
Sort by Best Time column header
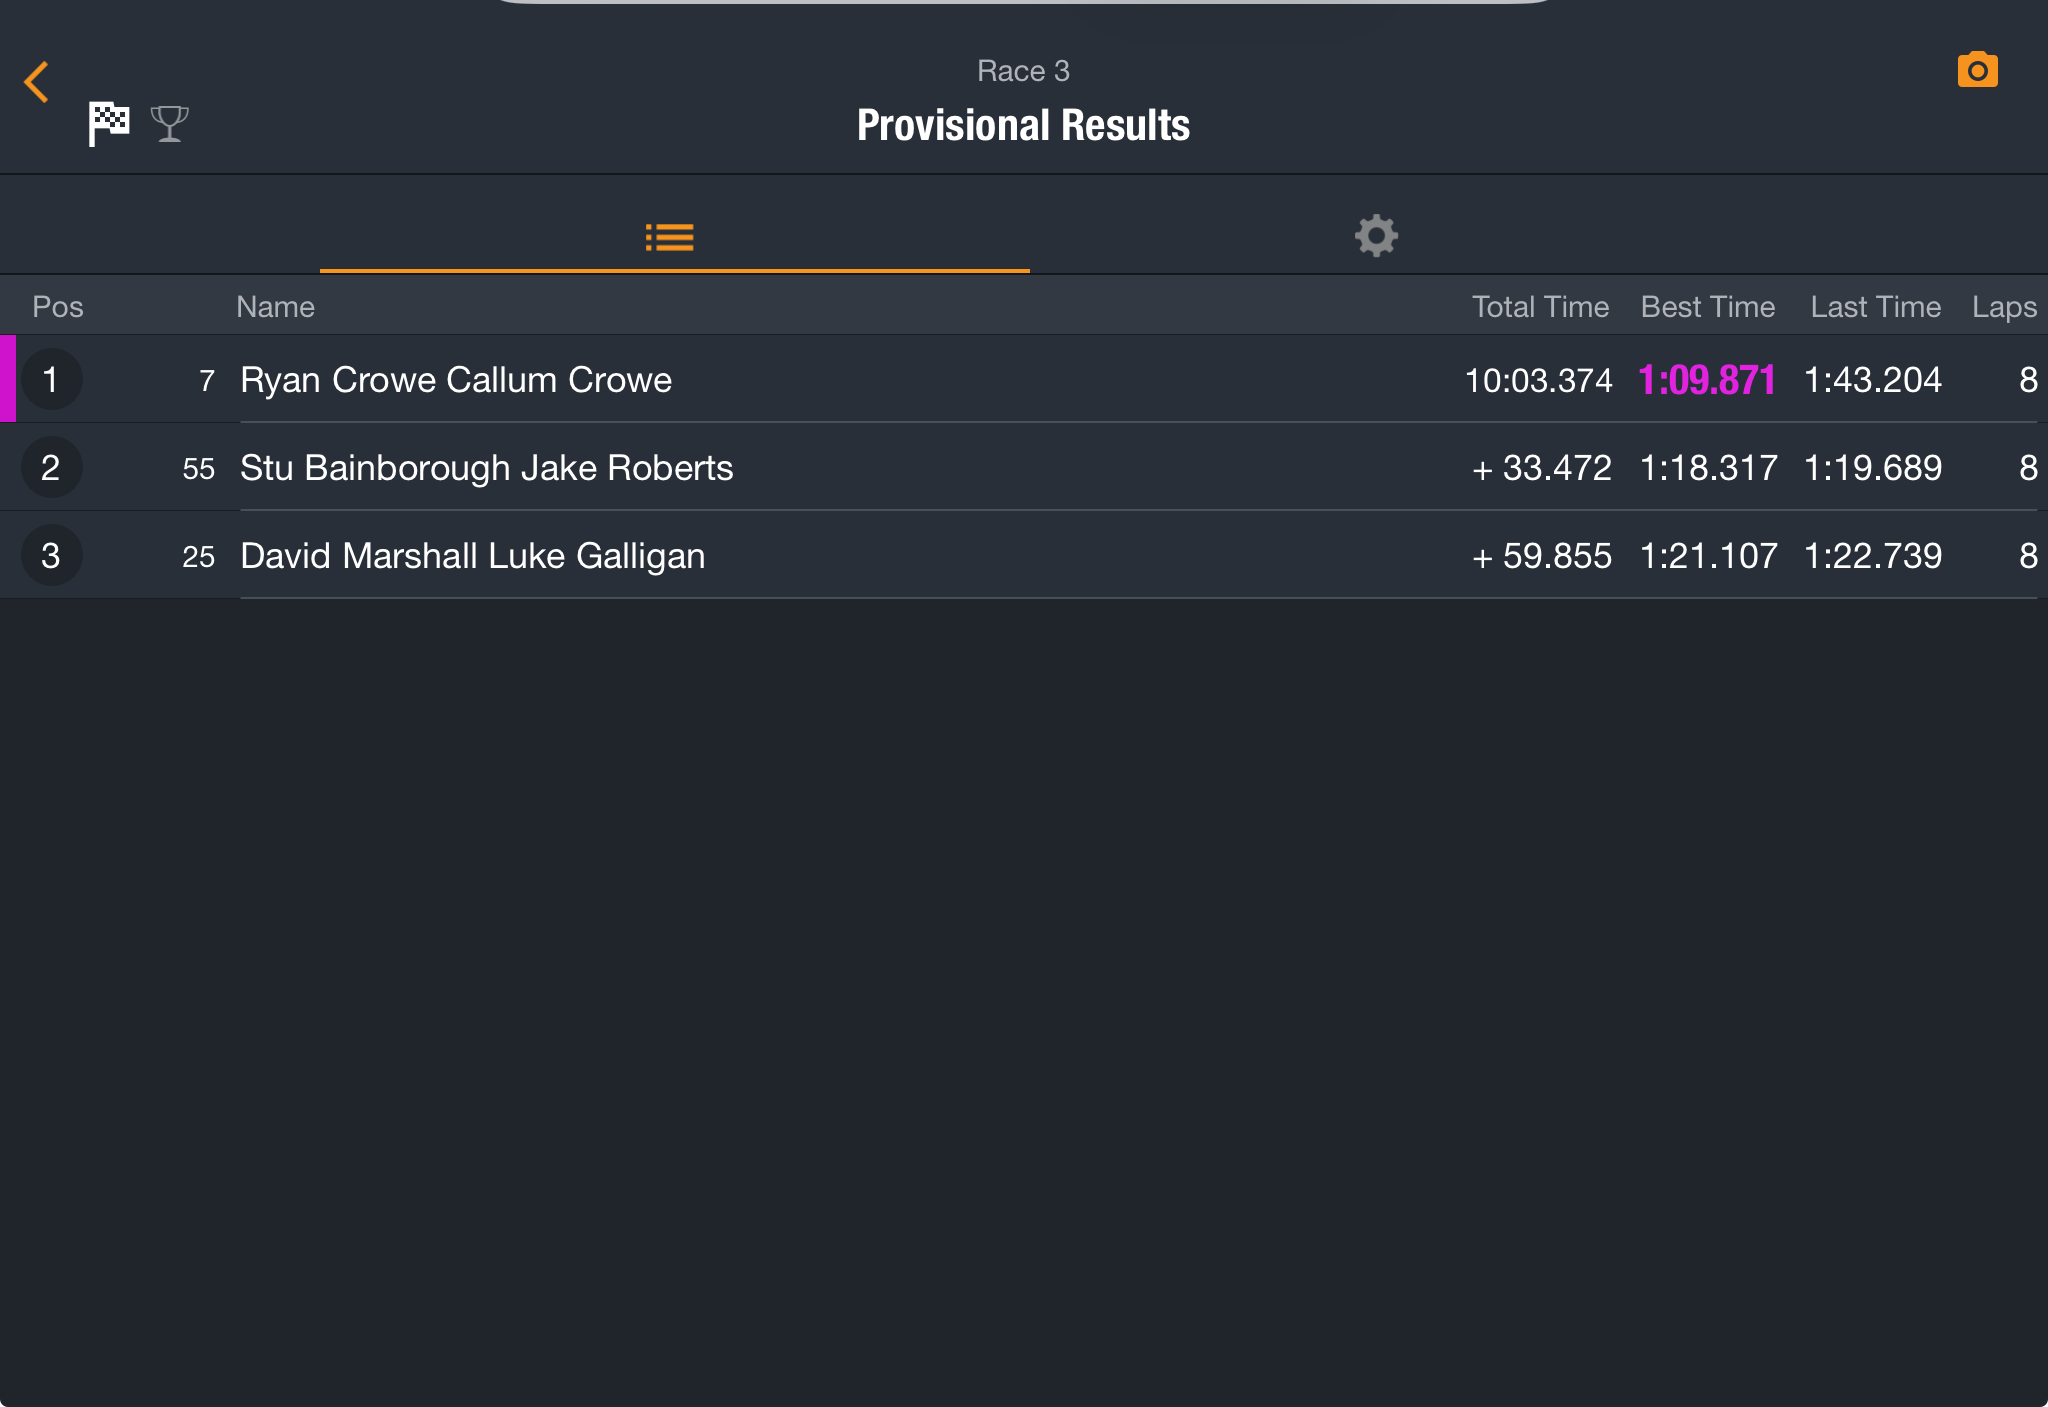point(1708,306)
